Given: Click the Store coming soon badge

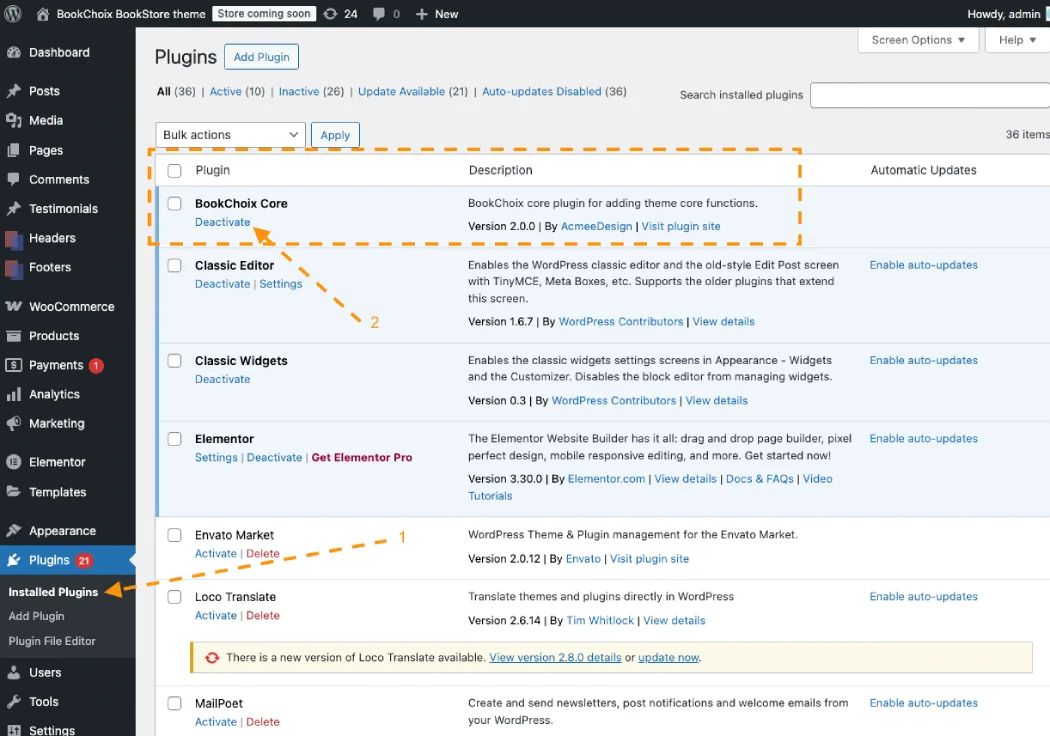Looking at the screenshot, I should click(264, 13).
